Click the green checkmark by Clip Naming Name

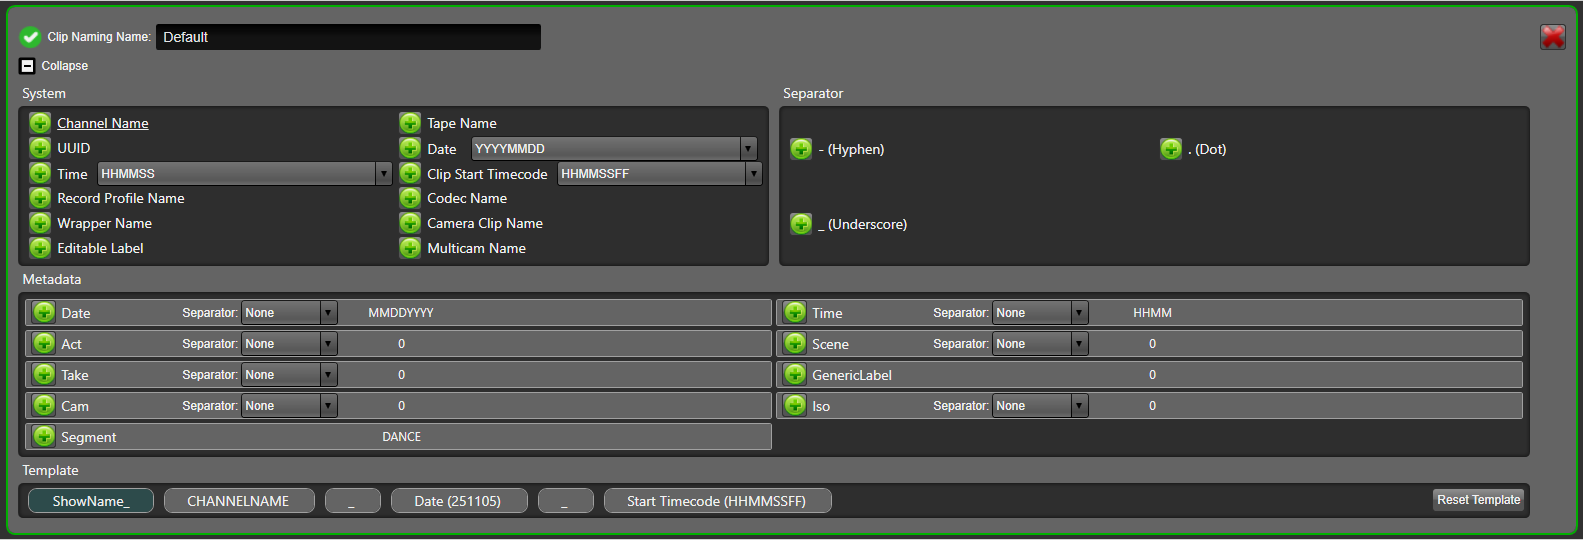click(x=30, y=37)
